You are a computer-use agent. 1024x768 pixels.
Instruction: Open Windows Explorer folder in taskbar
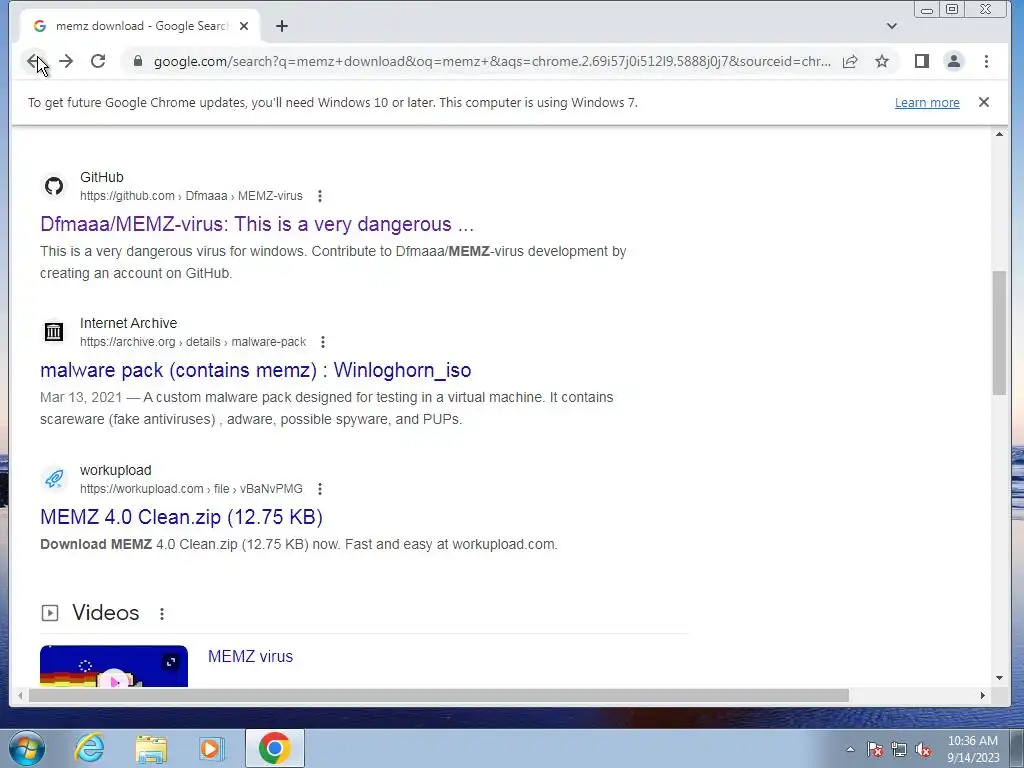coord(151,748)
